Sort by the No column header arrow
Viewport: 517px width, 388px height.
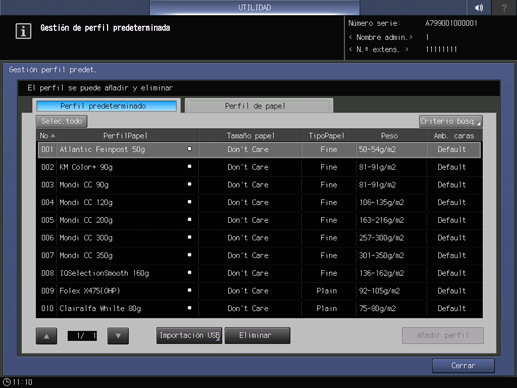53,136
